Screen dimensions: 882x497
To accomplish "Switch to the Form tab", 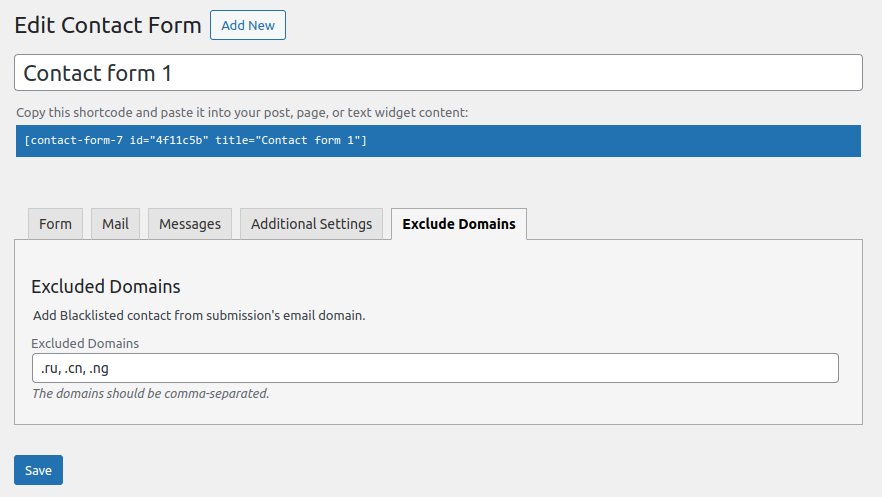I will (x=55, y=224).
